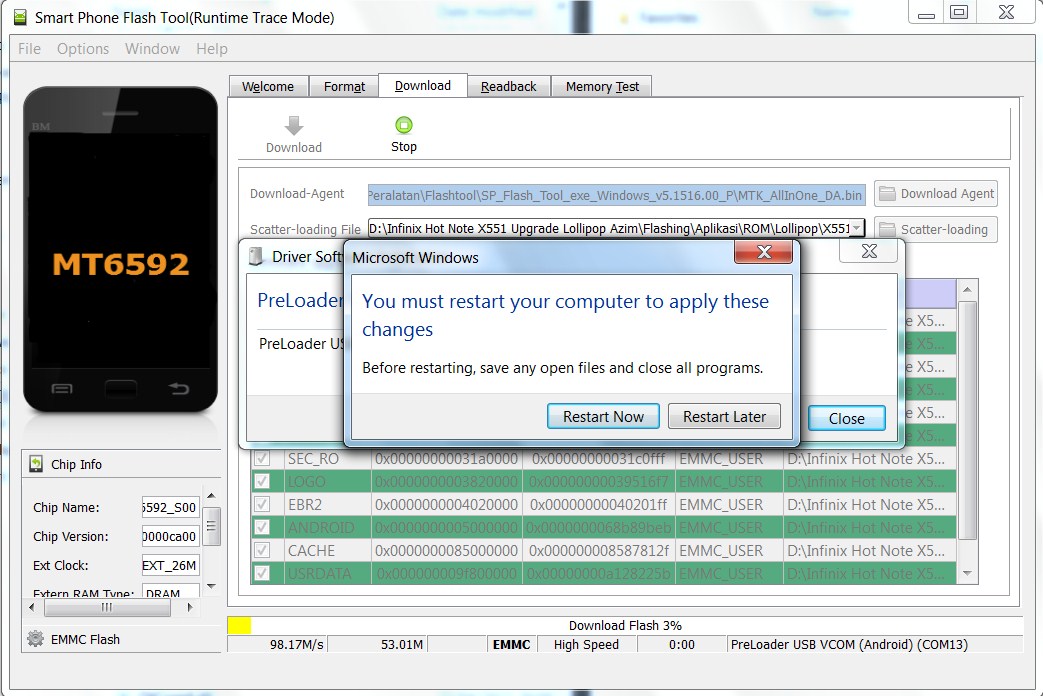Click Chip Info horizontal scroll left arrow

click(31, 607)
